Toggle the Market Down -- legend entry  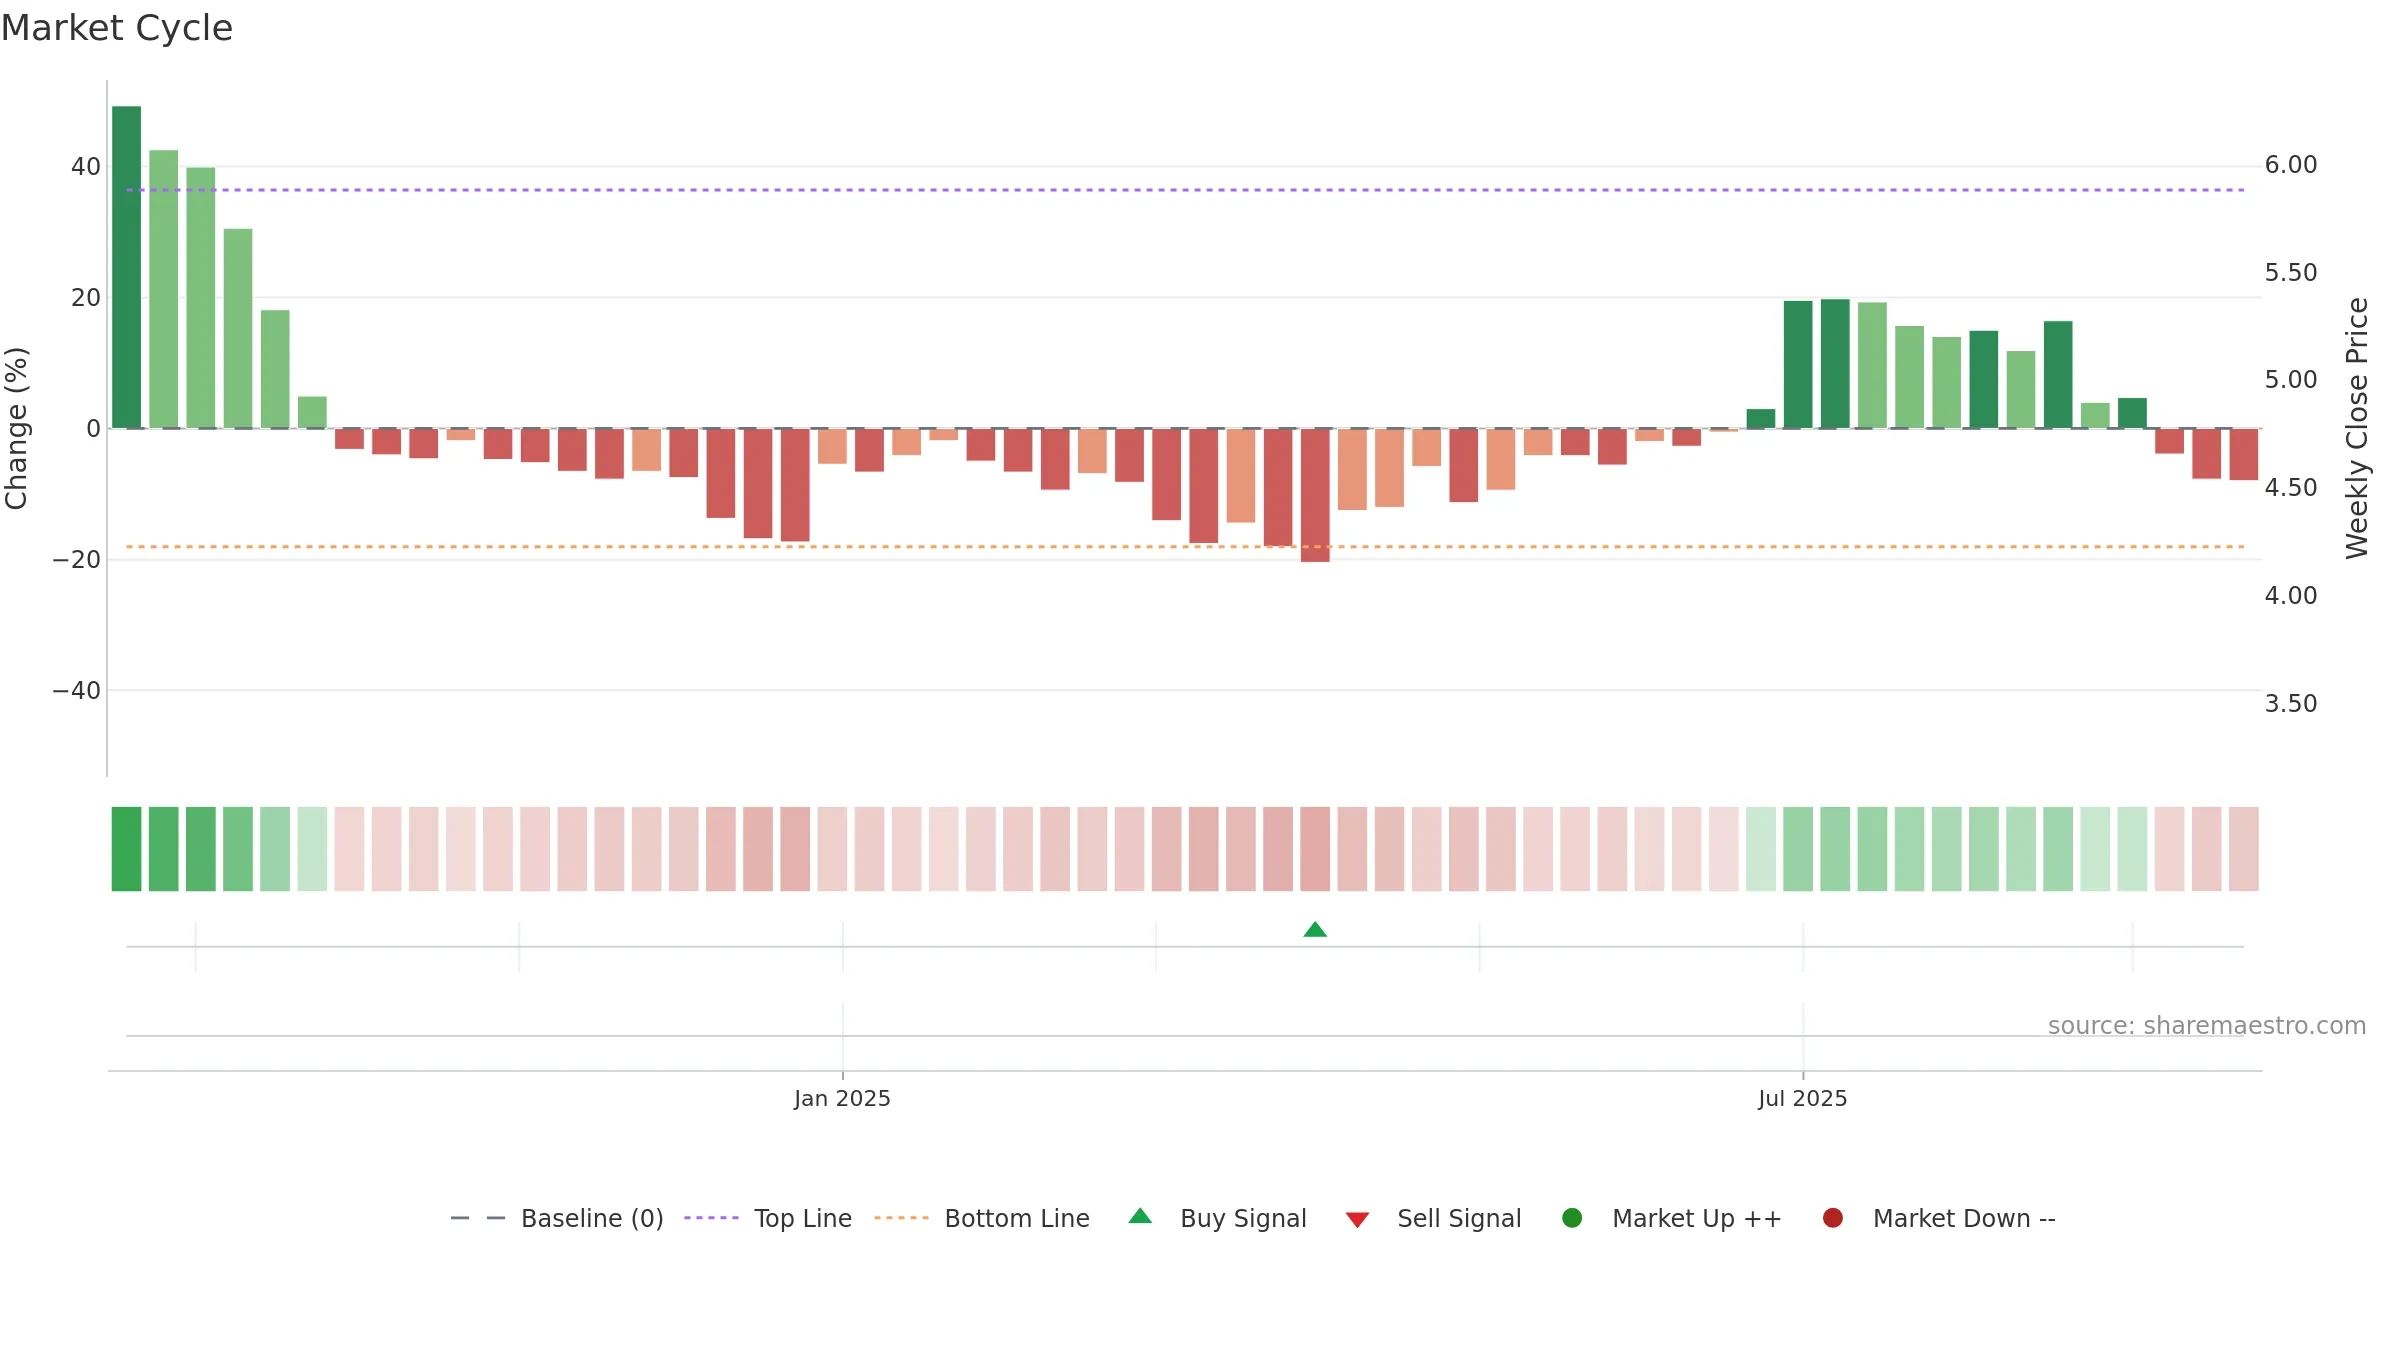[1939, 1218]
